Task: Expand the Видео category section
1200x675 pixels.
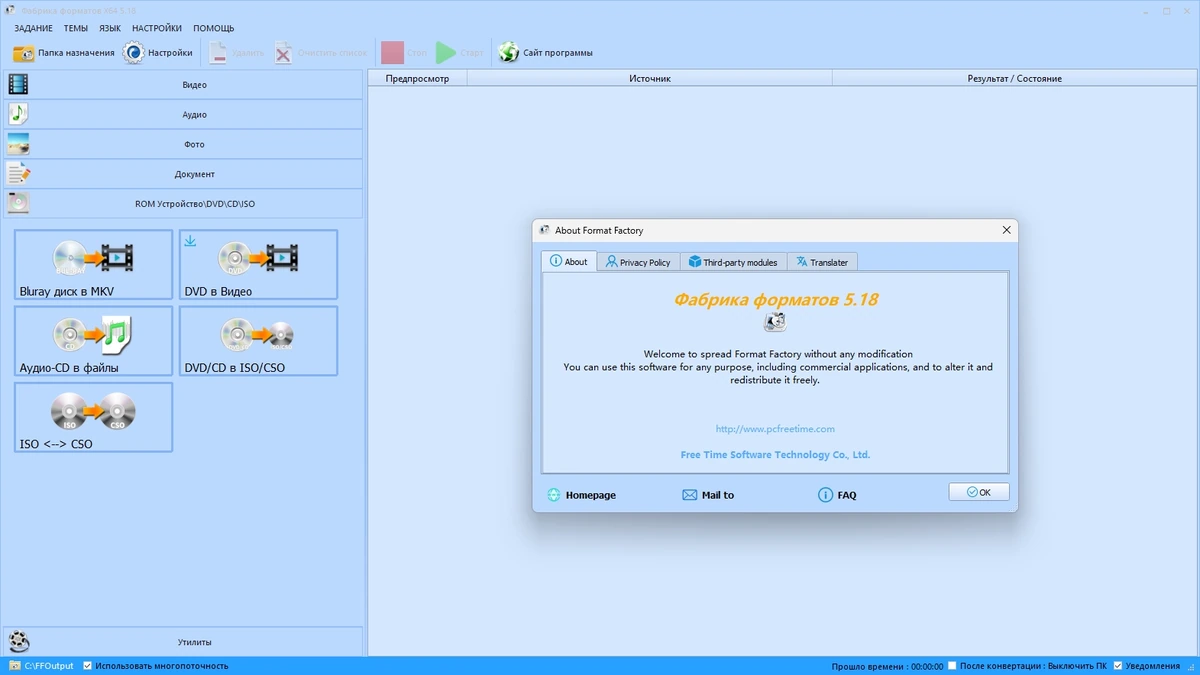Action: [183, 85]
